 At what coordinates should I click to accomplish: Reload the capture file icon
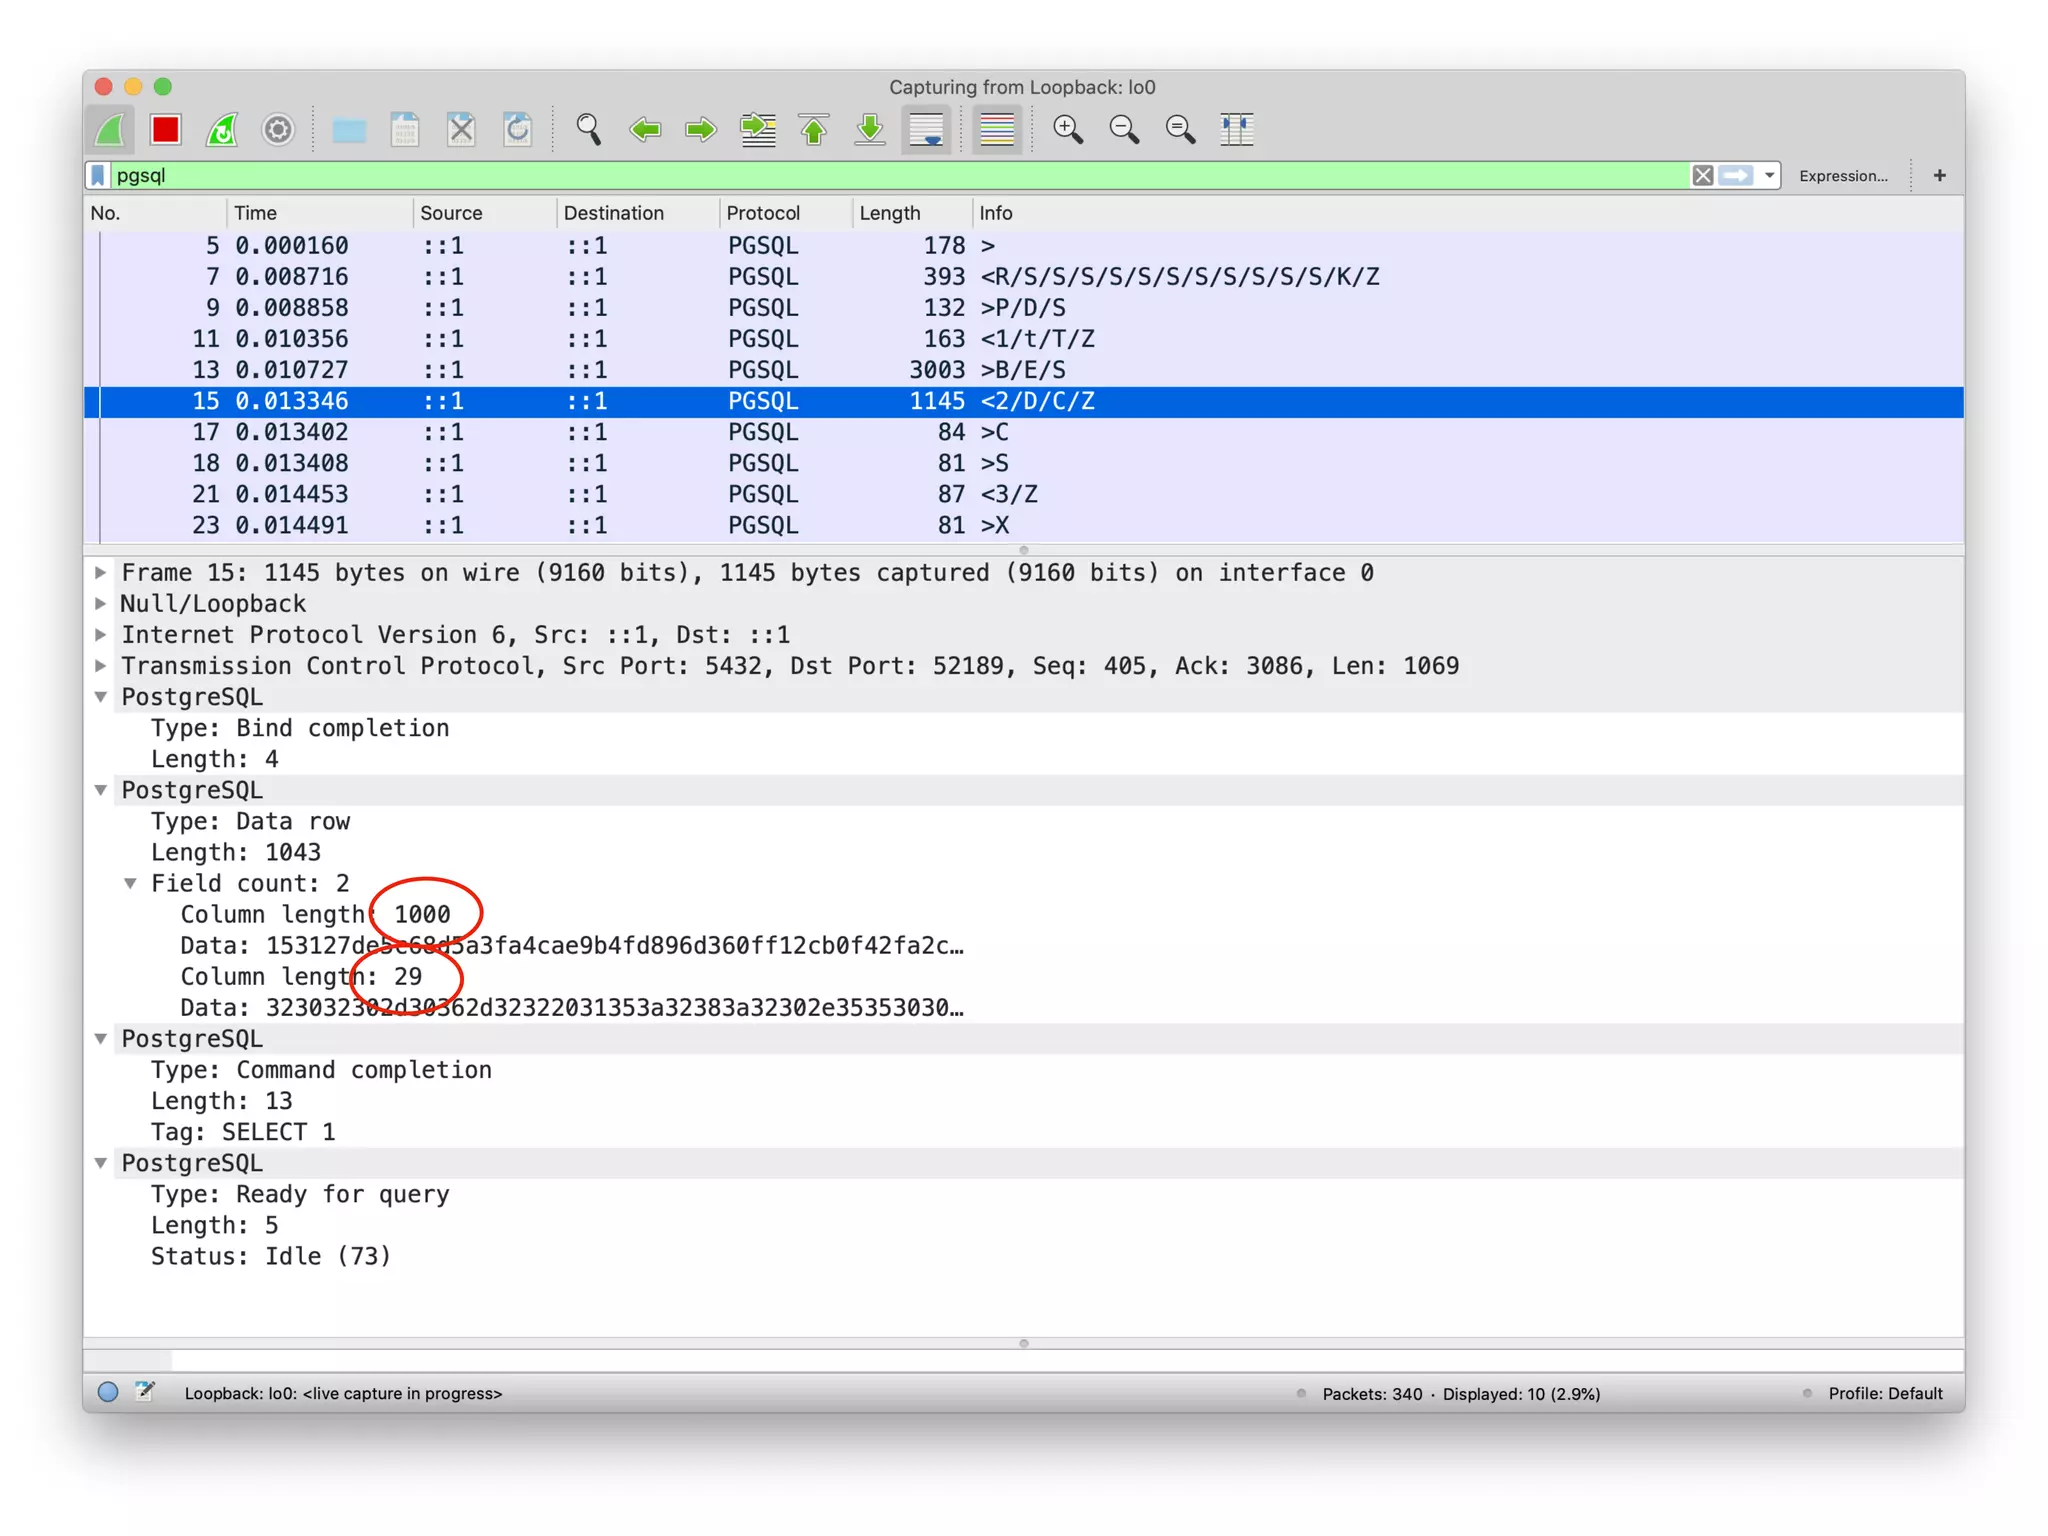coord(517,129)
